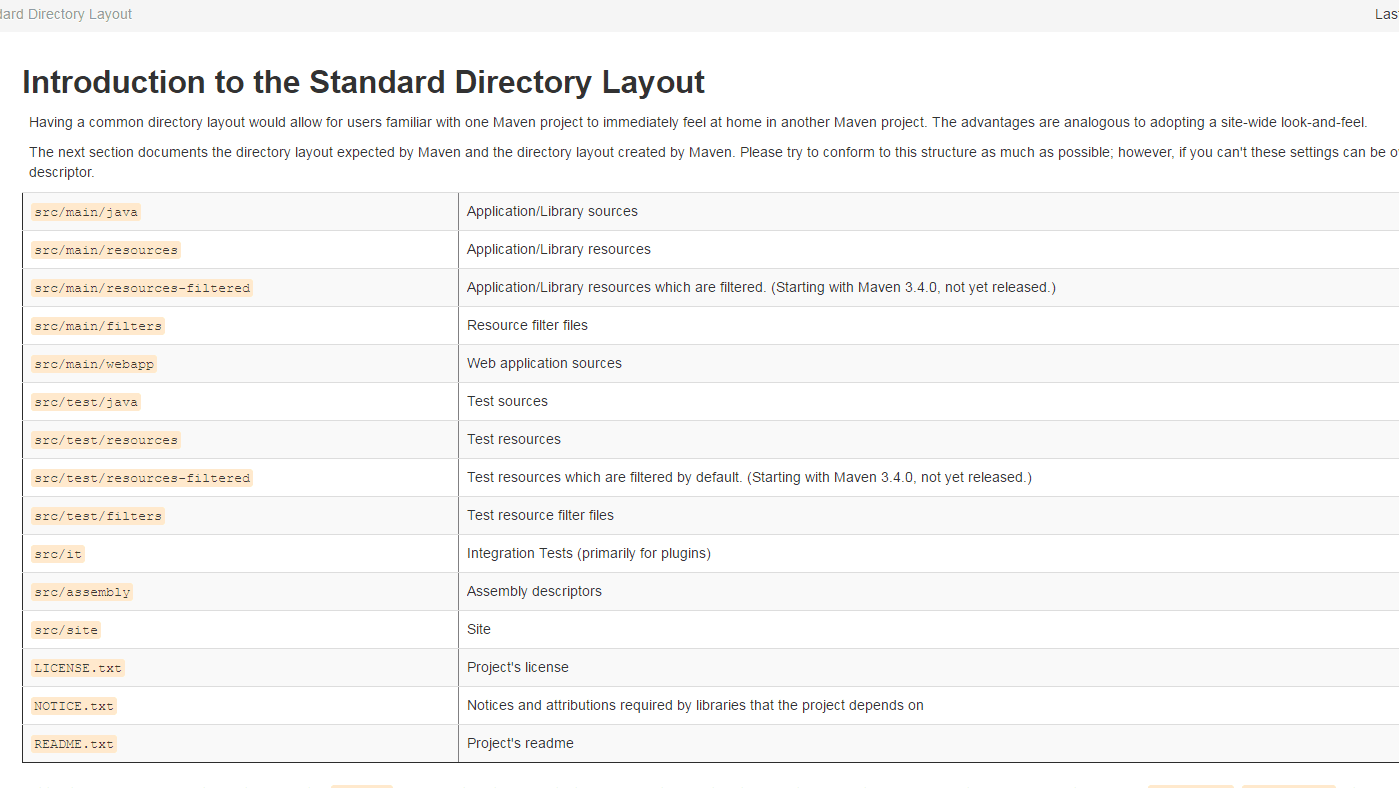1399x788 pixels.
Task: Click the 'Assembly descriptors' description cell
Action: pyautogui.click(x=534, y=591)
